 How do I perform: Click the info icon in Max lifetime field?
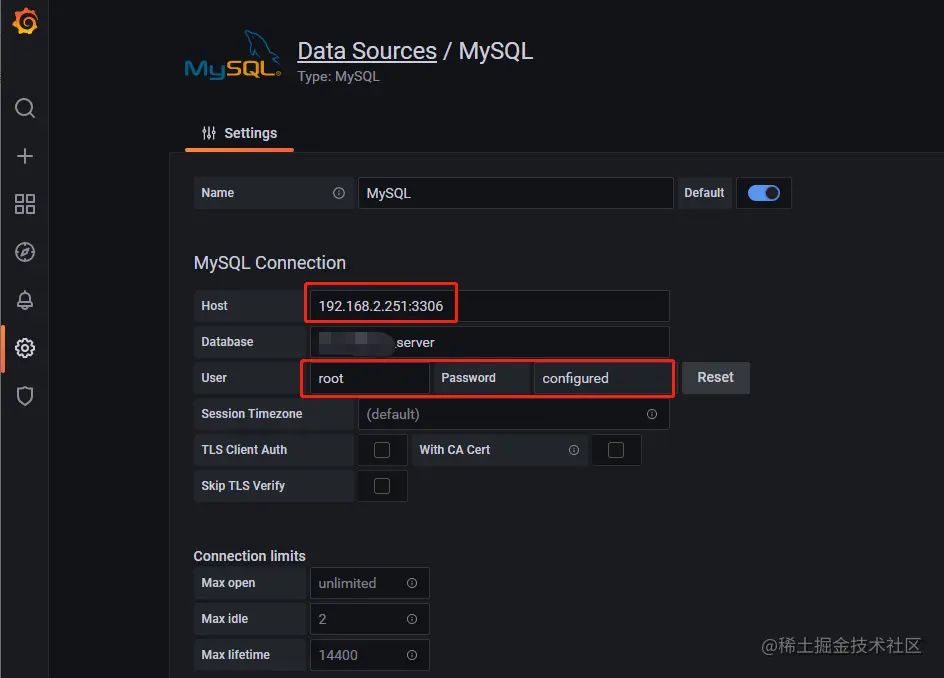[x=412, y=655]
